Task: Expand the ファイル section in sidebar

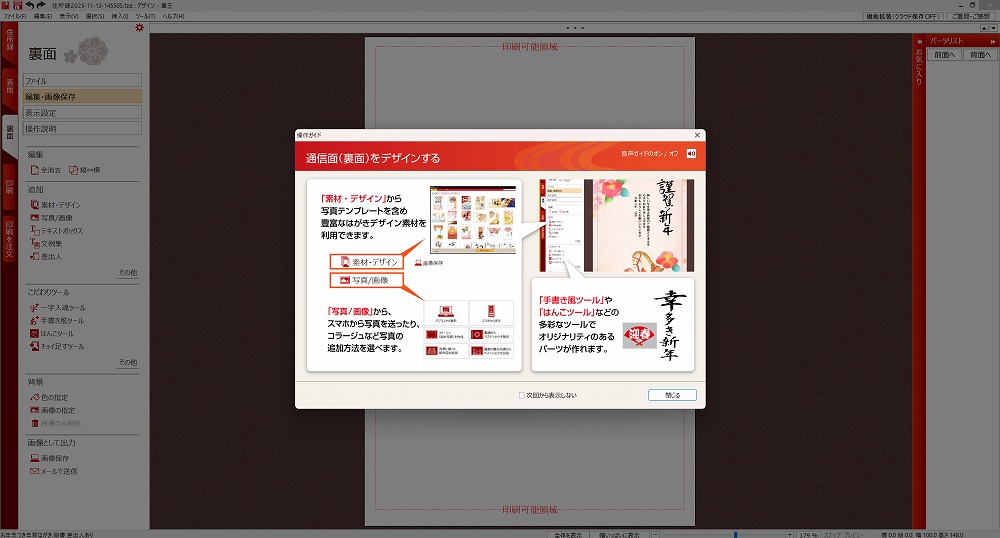Action: pos(83,80)
